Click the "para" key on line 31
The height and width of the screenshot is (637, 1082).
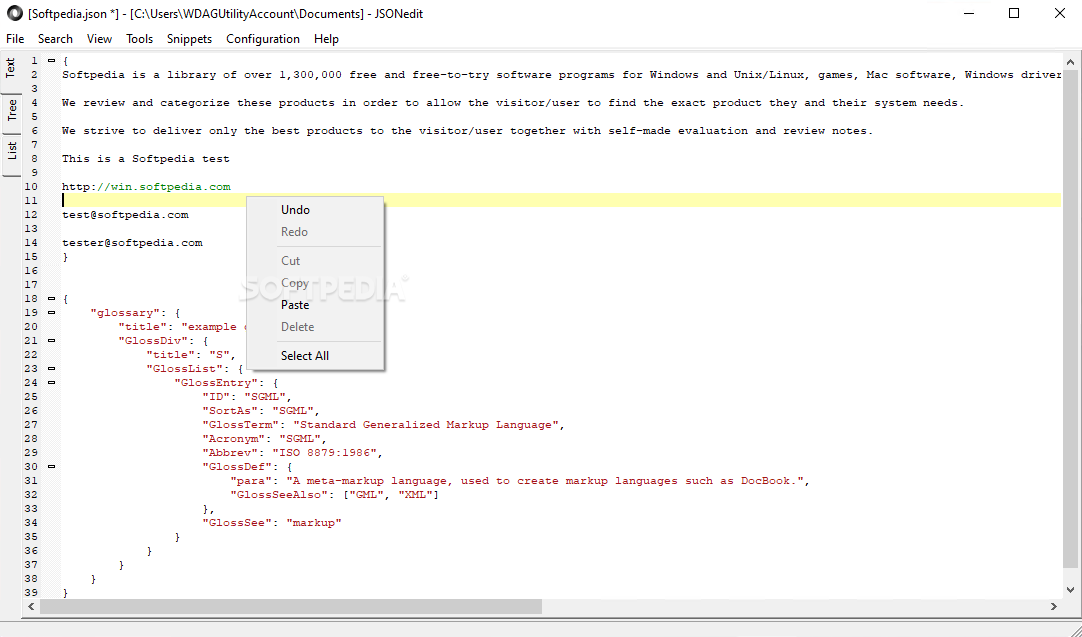[x=251, y=481]
